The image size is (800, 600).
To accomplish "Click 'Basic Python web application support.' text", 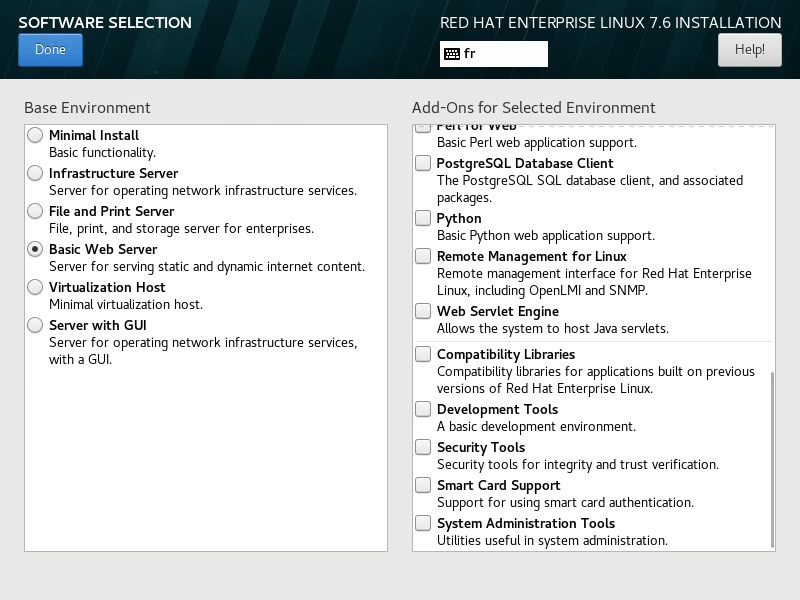I will coord(546,236).
